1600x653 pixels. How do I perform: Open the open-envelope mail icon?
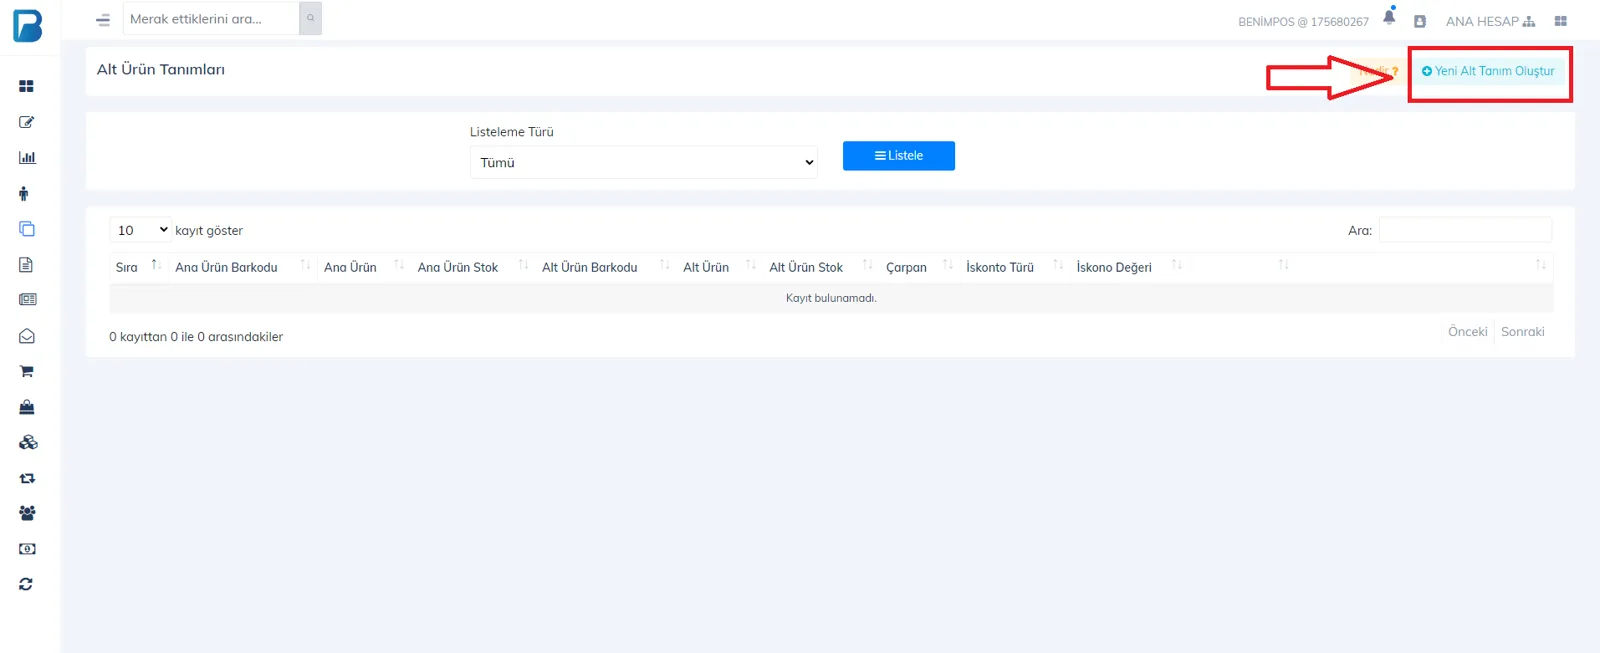[27, 336]
